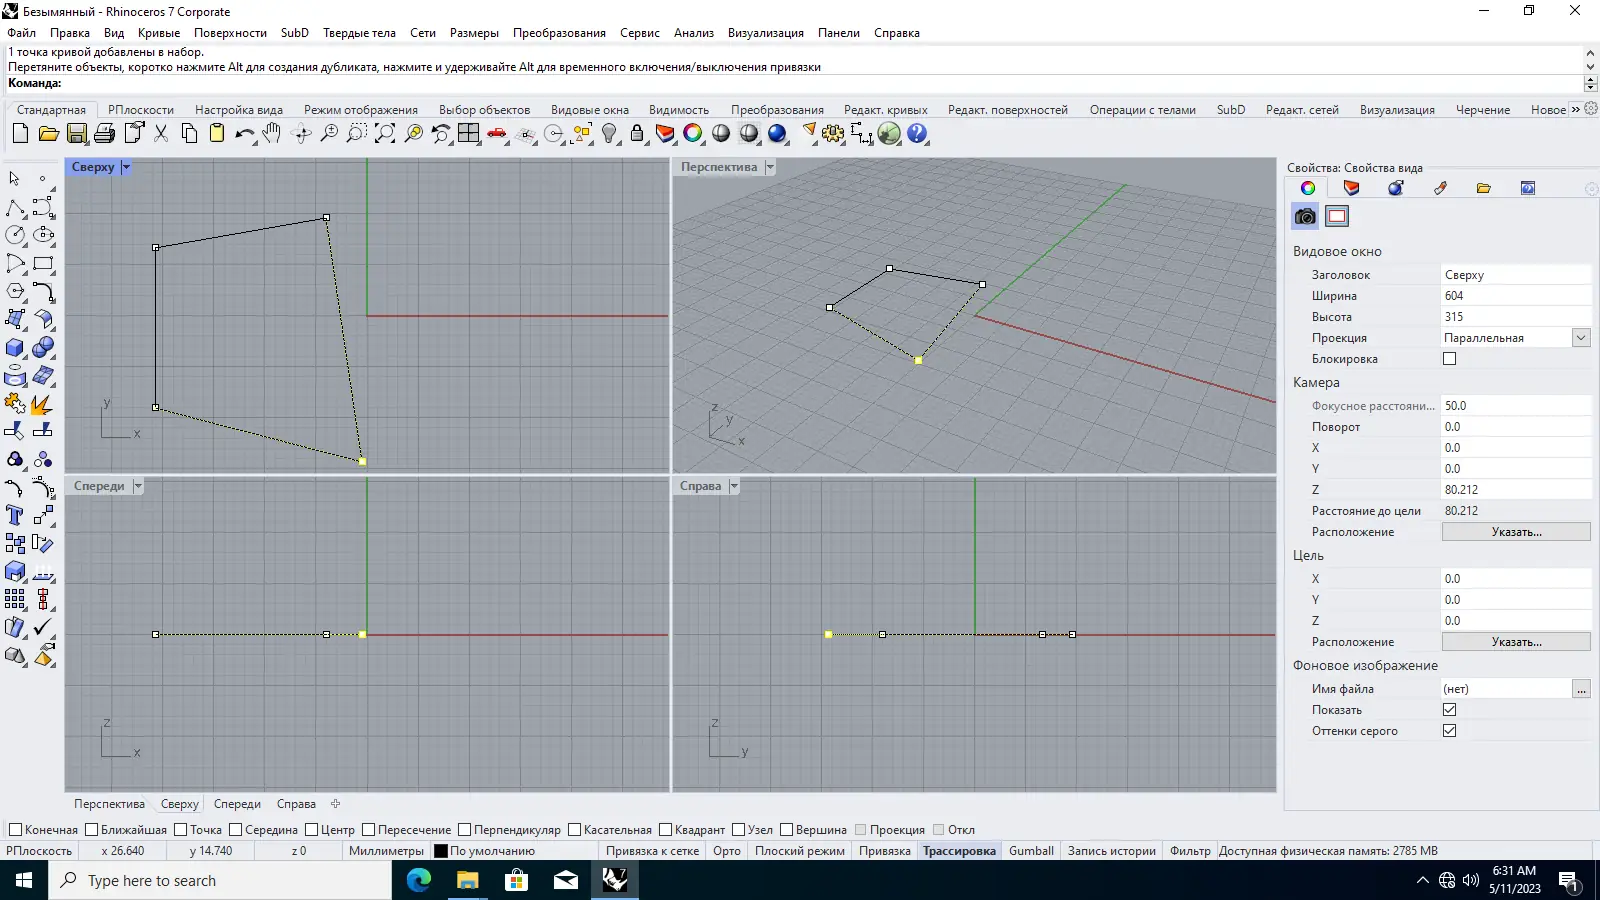Select the Box solid tool
1600x900 pixels.
coord(15,347)
